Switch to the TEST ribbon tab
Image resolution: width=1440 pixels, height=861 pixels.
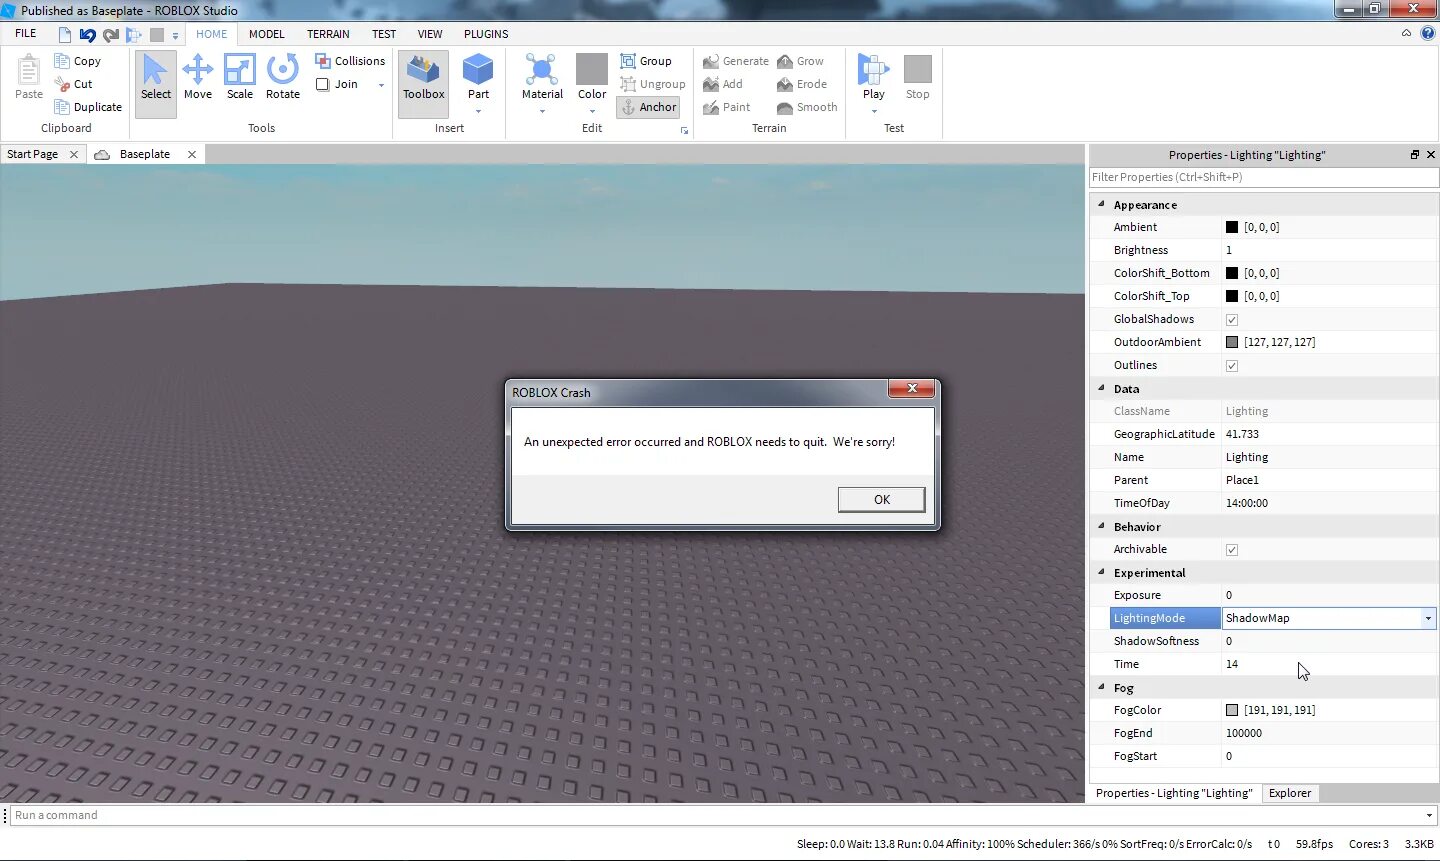[384, 34]
